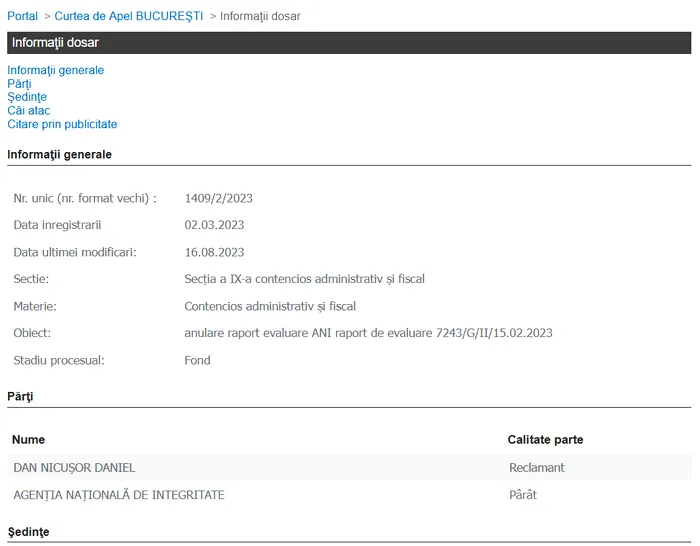Viewport: 700px width, 546px height.
Task: Jump to Informații generale anchor link
Action: [x=55, y=70]
